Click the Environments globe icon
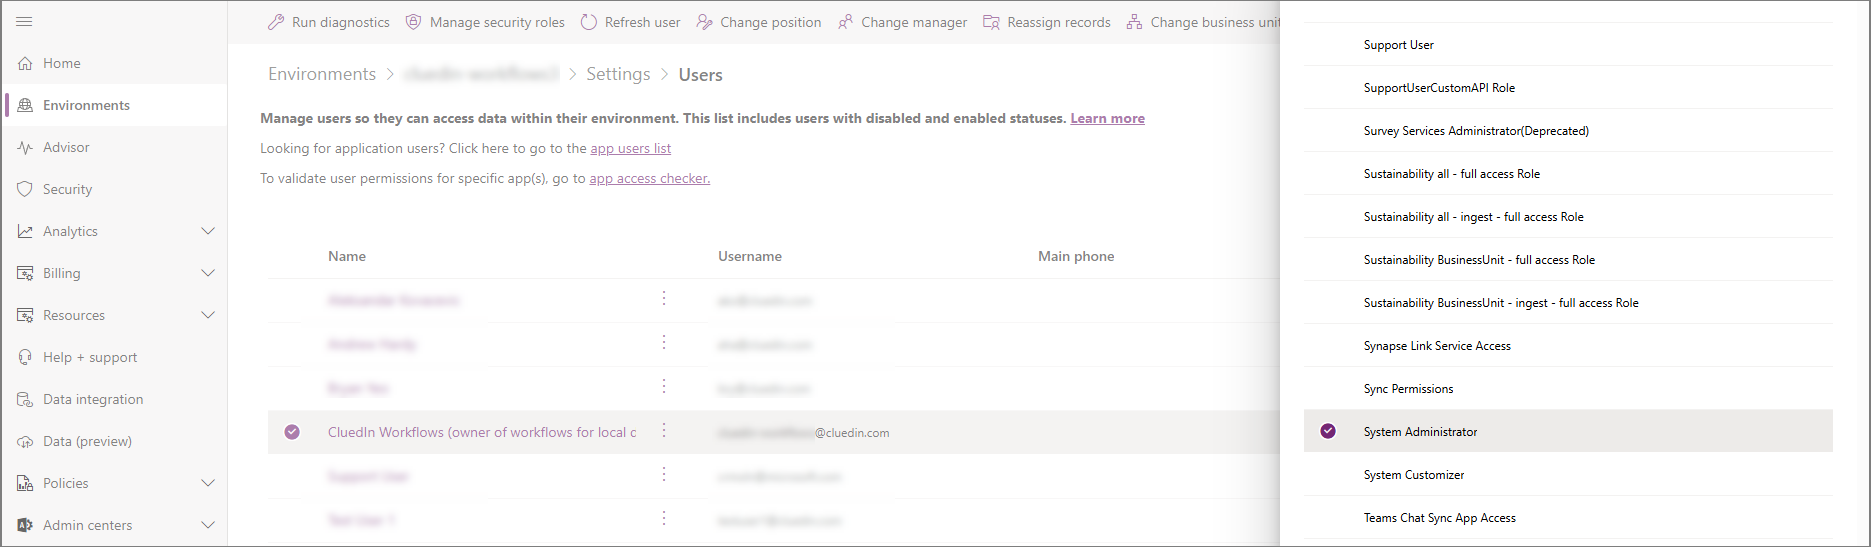The image size is (1871, 547). pyautogui.click(x=25, y=105)
